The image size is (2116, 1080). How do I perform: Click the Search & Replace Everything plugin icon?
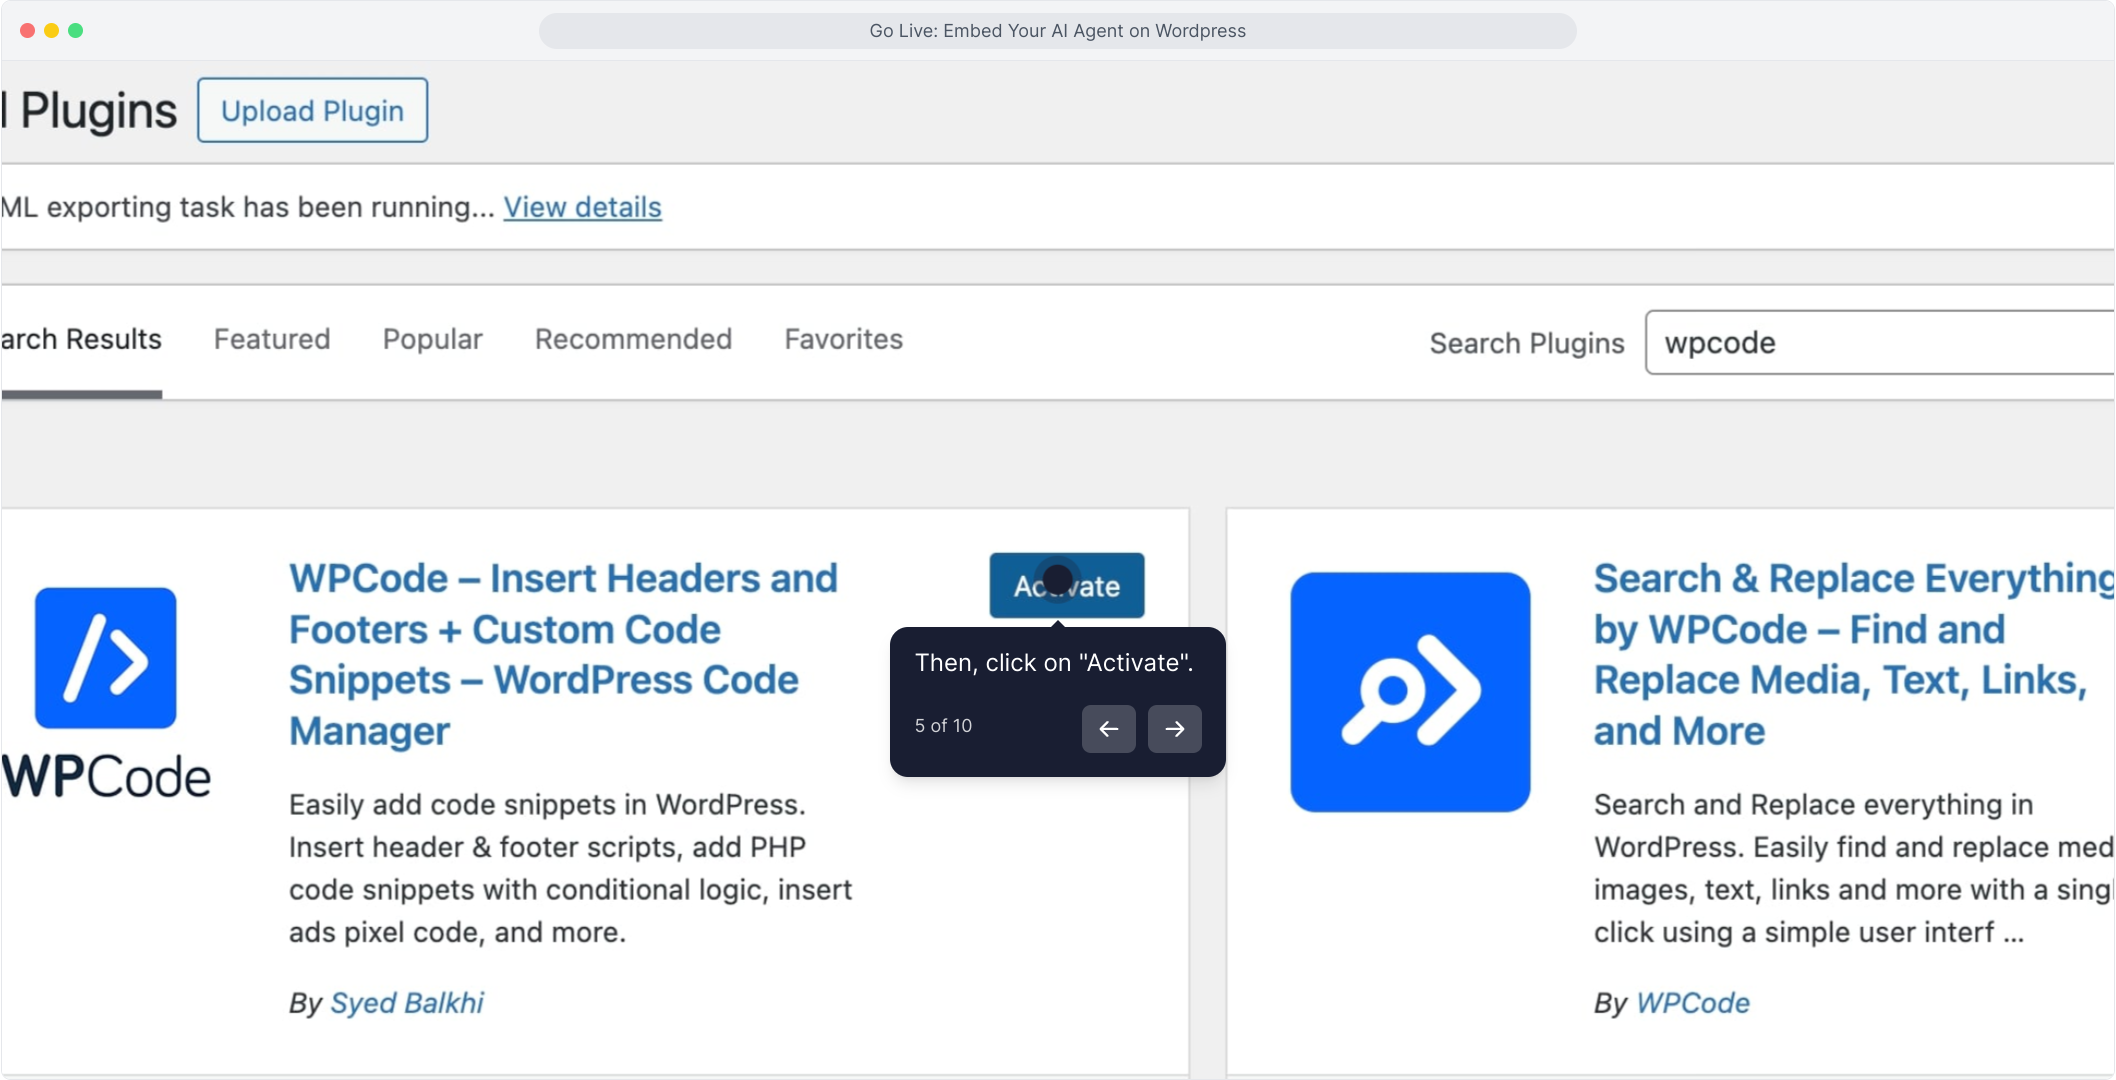(1410, 691)
